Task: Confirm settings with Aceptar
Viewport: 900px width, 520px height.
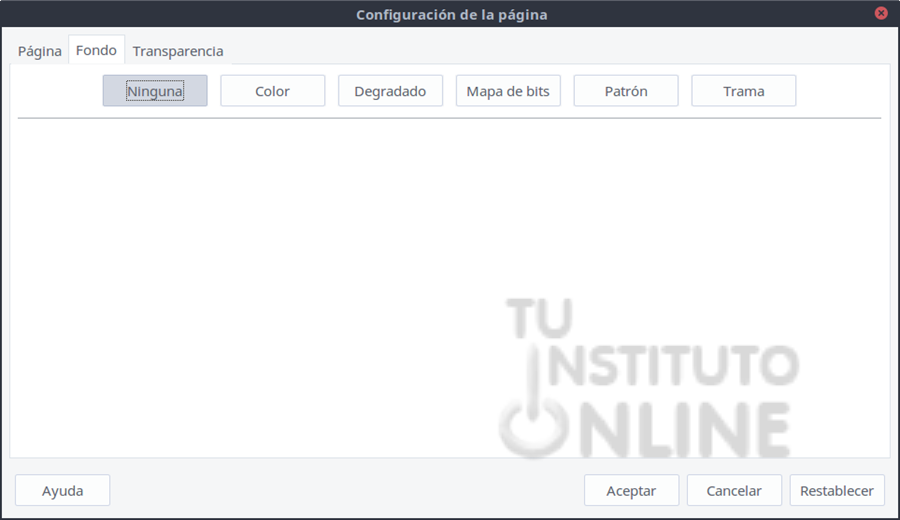Action: (x=631, y=490)
